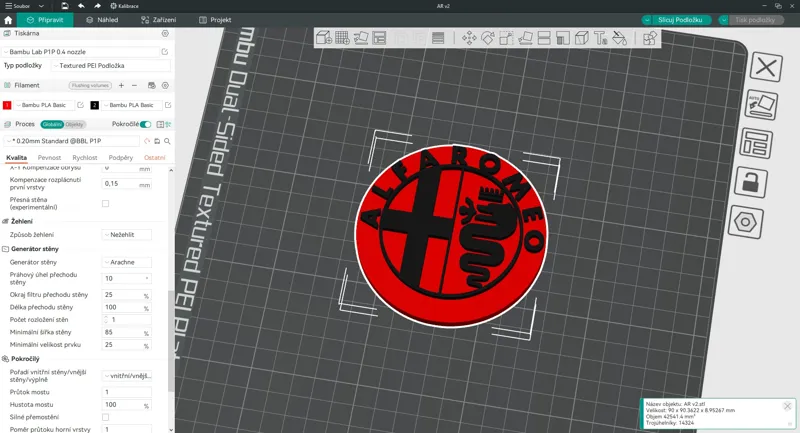Open Způsob žehlení dropdown
Image resolution: width=800 pixels, height=433 pixels.
(127, 235)
